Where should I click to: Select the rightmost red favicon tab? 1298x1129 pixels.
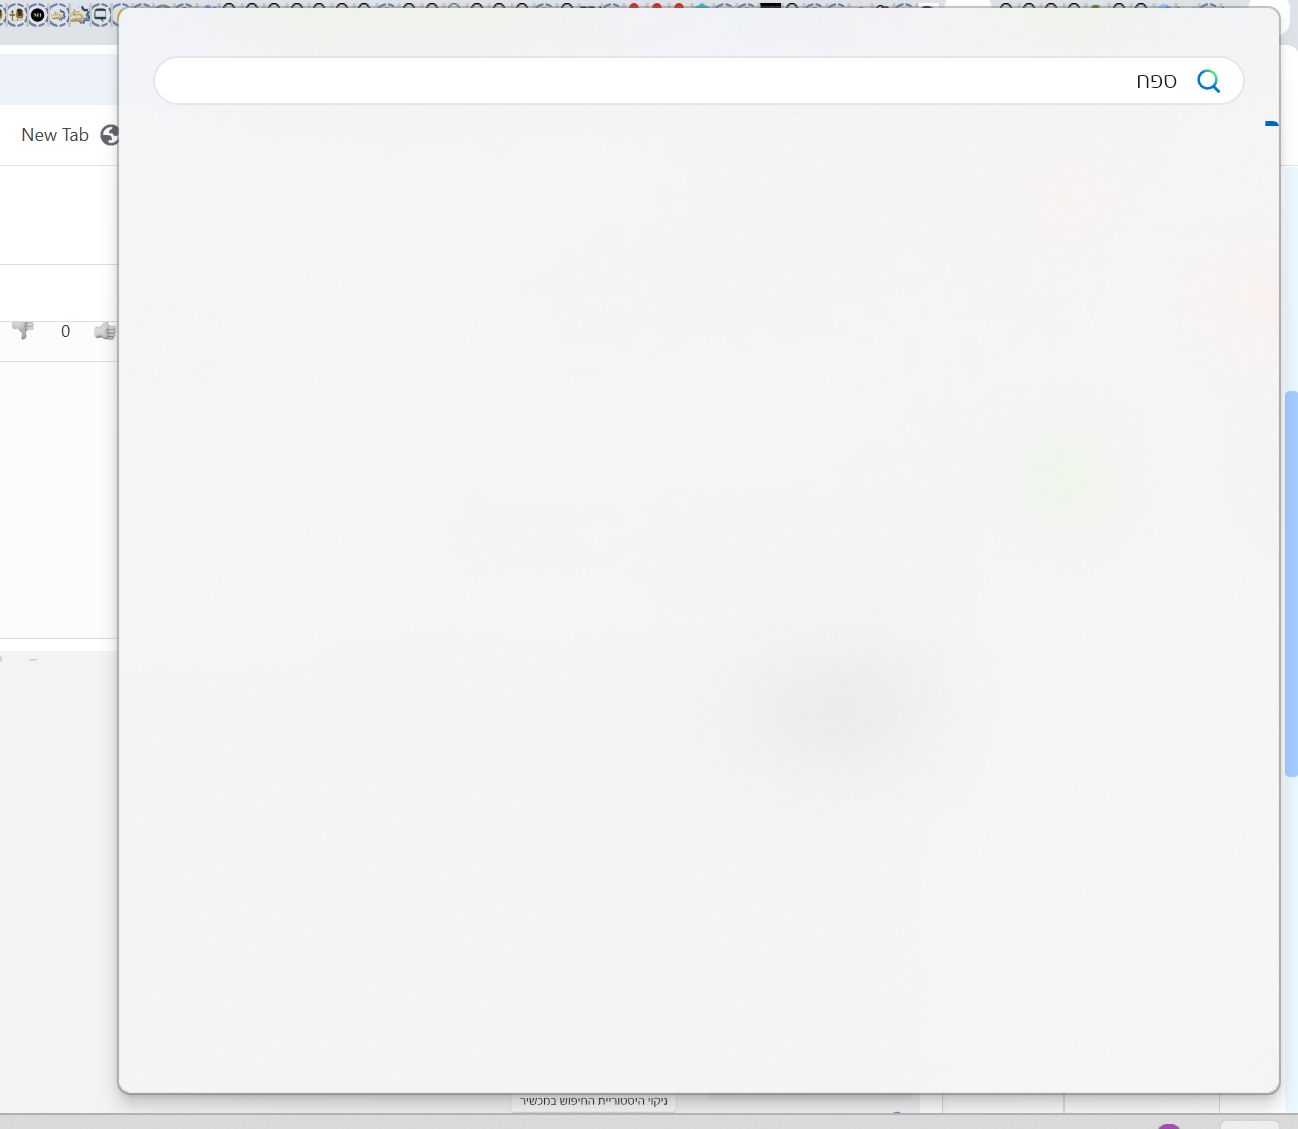tap(679, 8)
